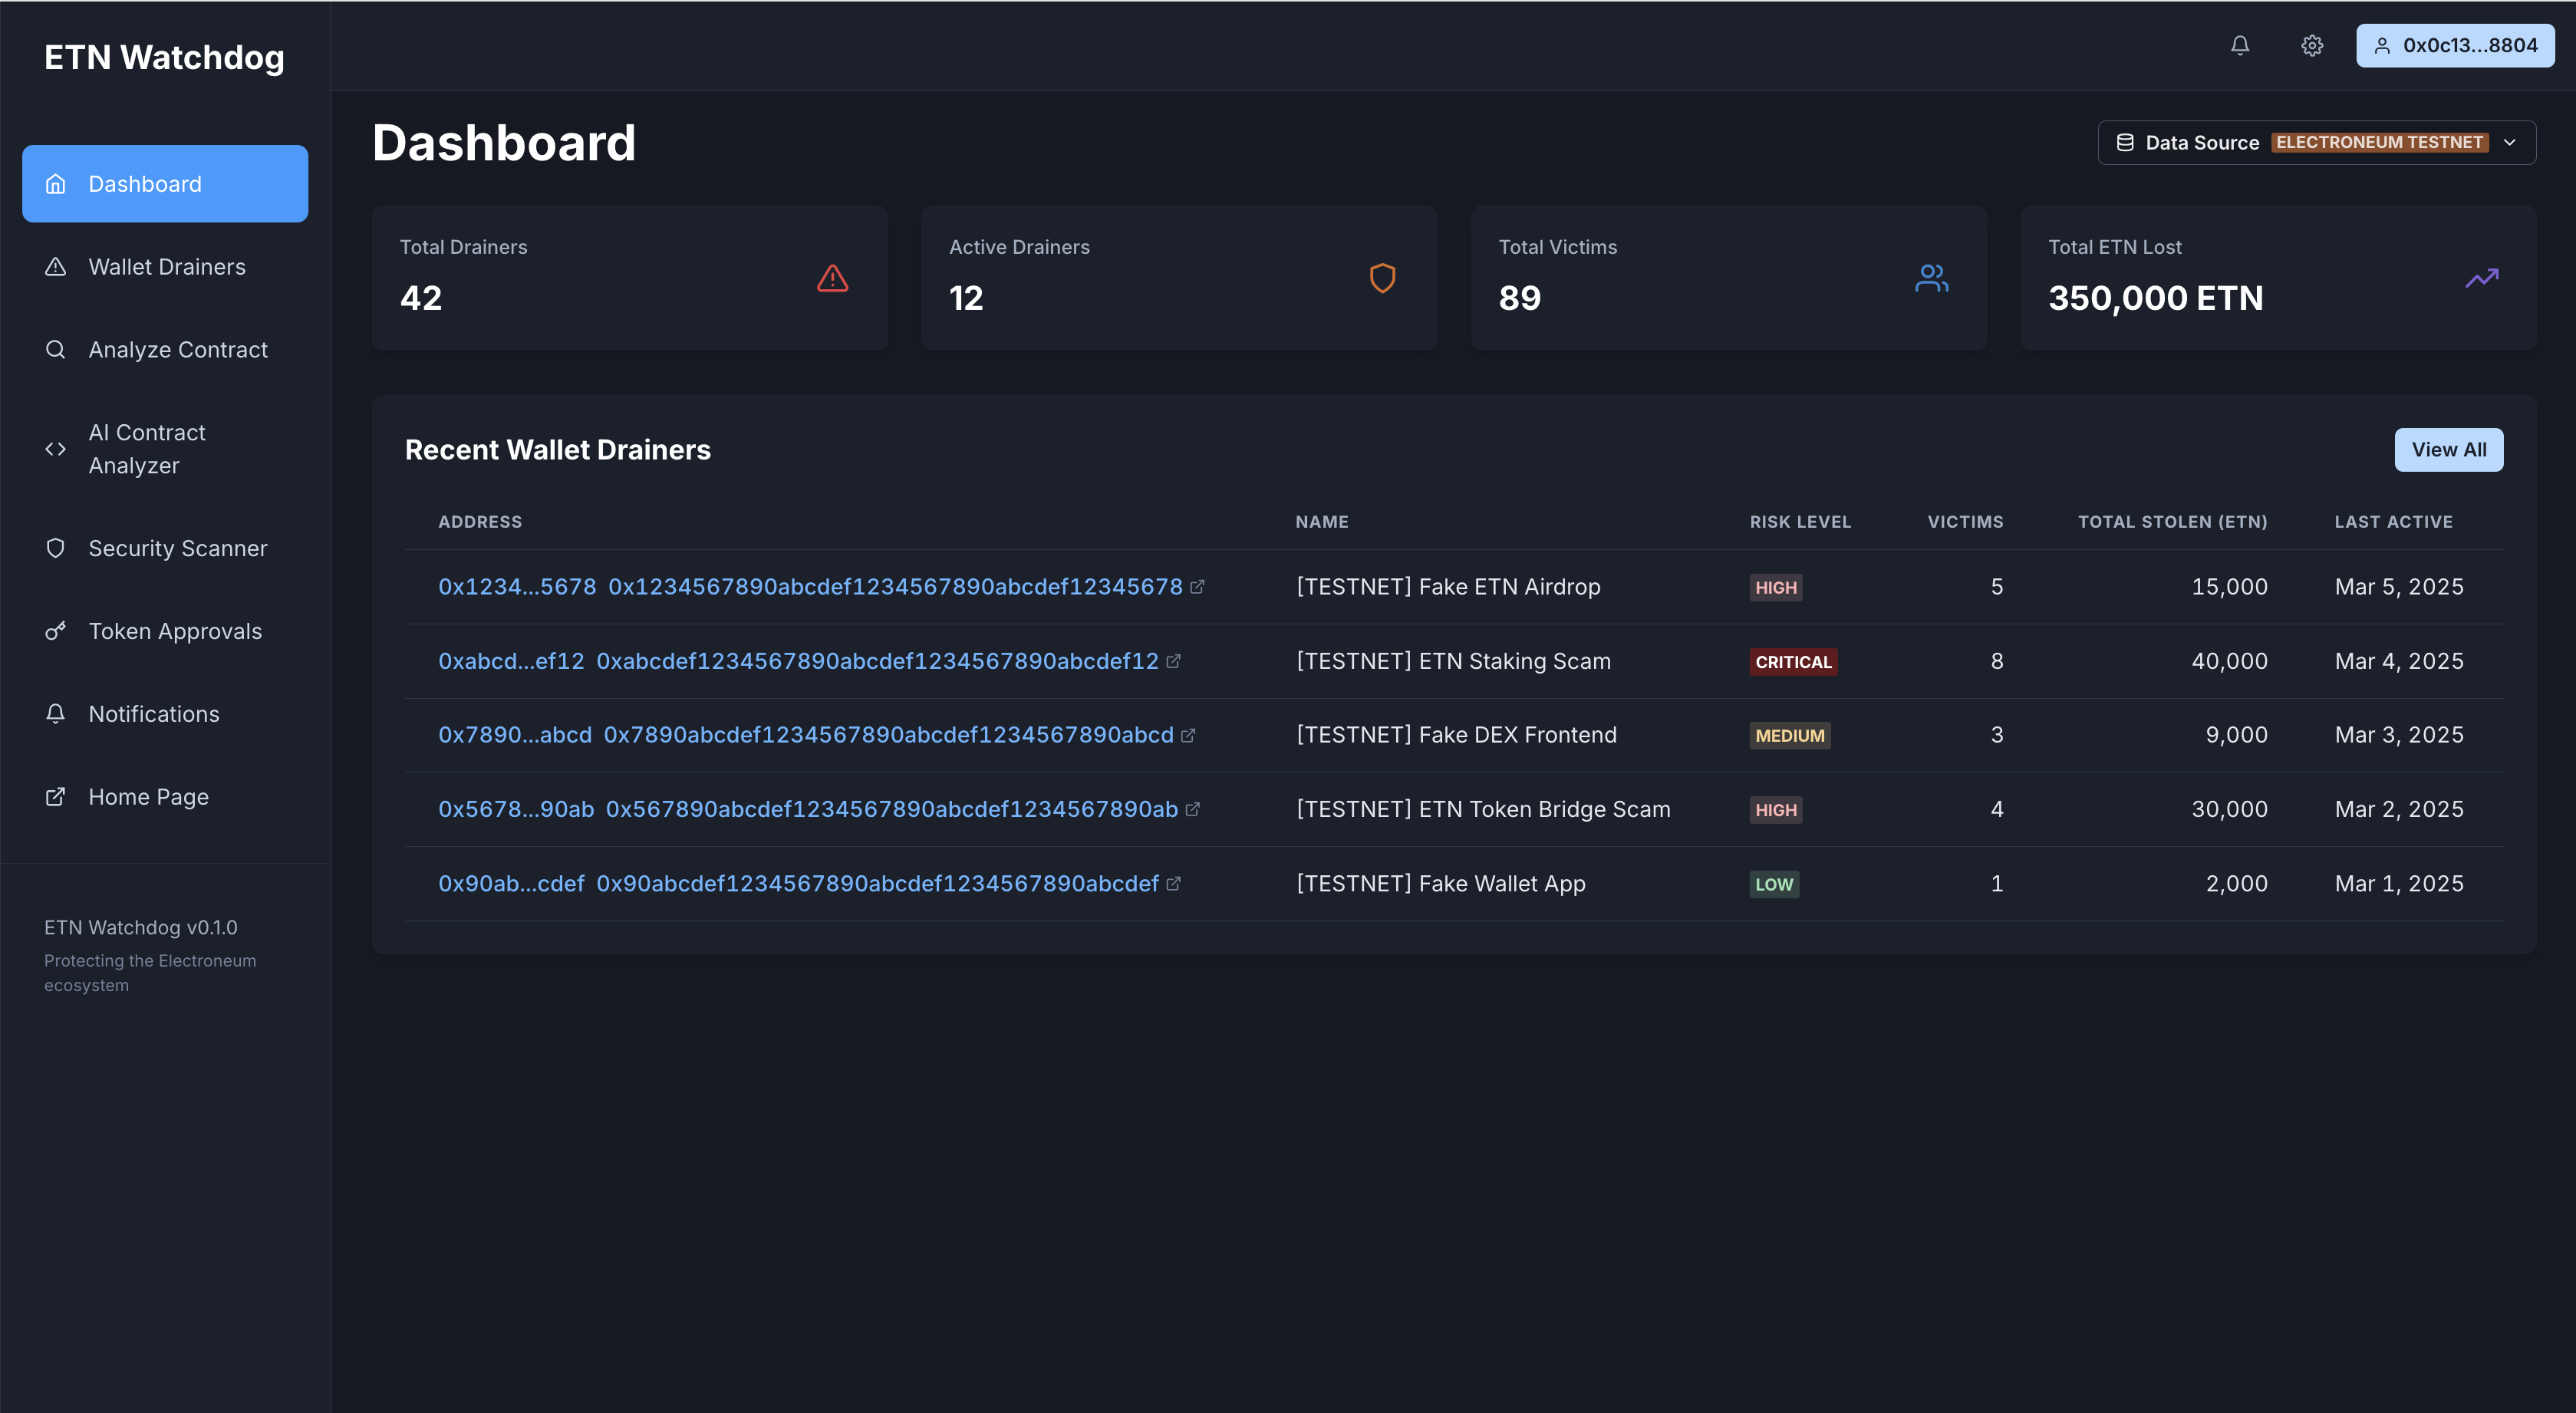Image resolution: width=2576 pixels, height=1413 pixels.
Task: Click the CRITICAL risk level badge
Action: click(1793, 662)
